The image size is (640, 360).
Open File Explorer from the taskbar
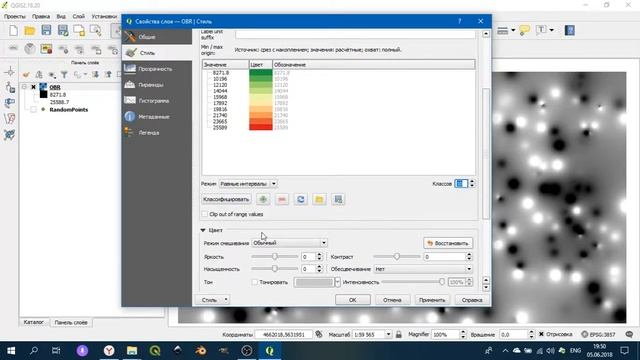click(x=132, y=351)
